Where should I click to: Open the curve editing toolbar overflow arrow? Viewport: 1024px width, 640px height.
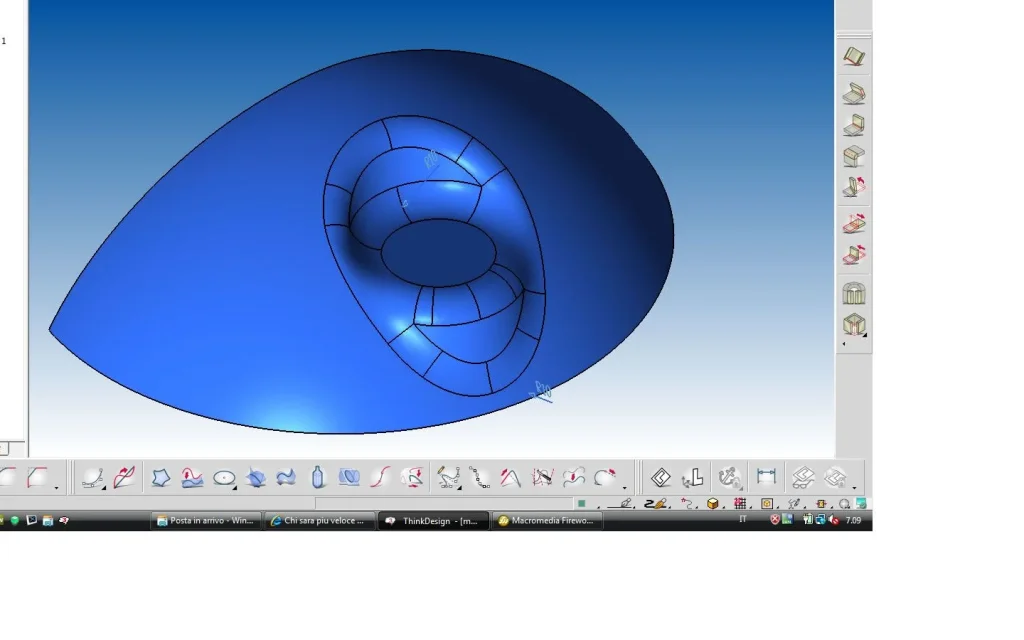(x=625, y=488)
